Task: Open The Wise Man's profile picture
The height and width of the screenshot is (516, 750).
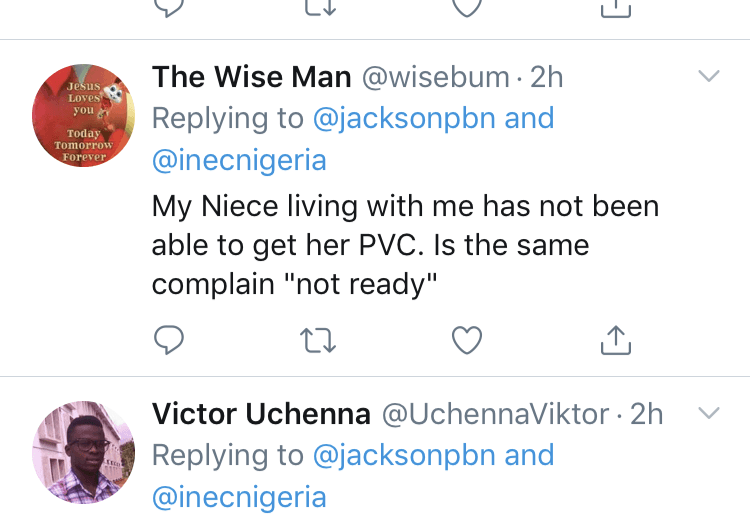Action: point(84,115)
